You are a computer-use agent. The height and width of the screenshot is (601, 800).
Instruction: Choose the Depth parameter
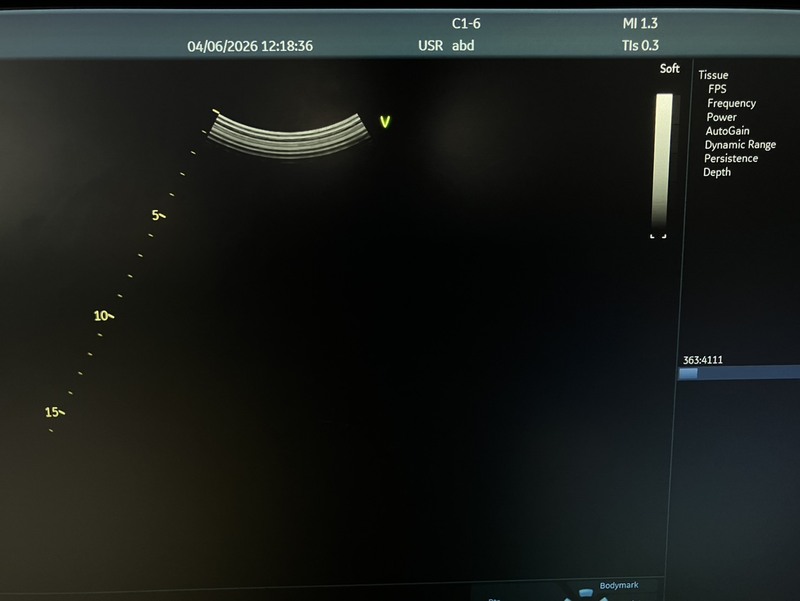tap(717, 172)
